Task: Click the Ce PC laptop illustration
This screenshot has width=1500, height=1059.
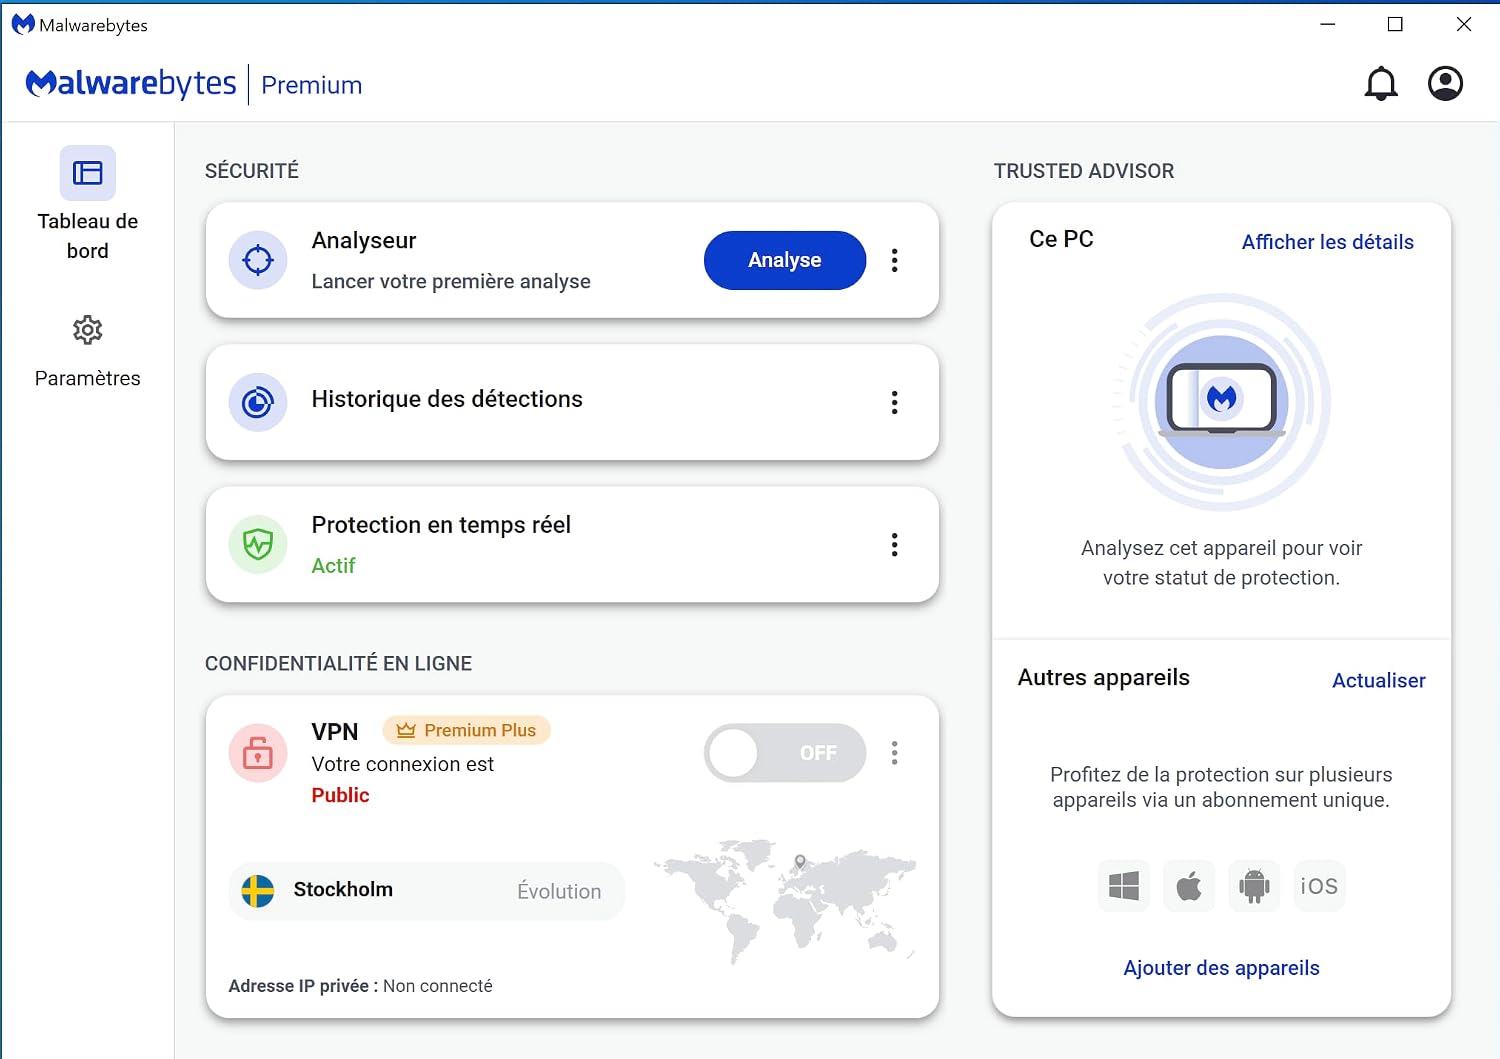Action: 1221,402
